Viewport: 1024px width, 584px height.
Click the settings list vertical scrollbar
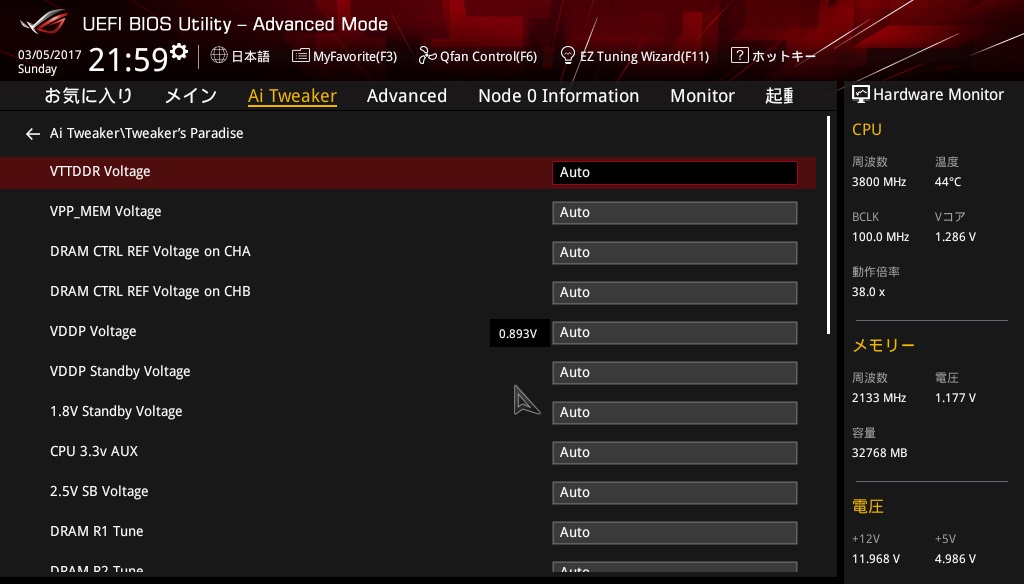828,225
